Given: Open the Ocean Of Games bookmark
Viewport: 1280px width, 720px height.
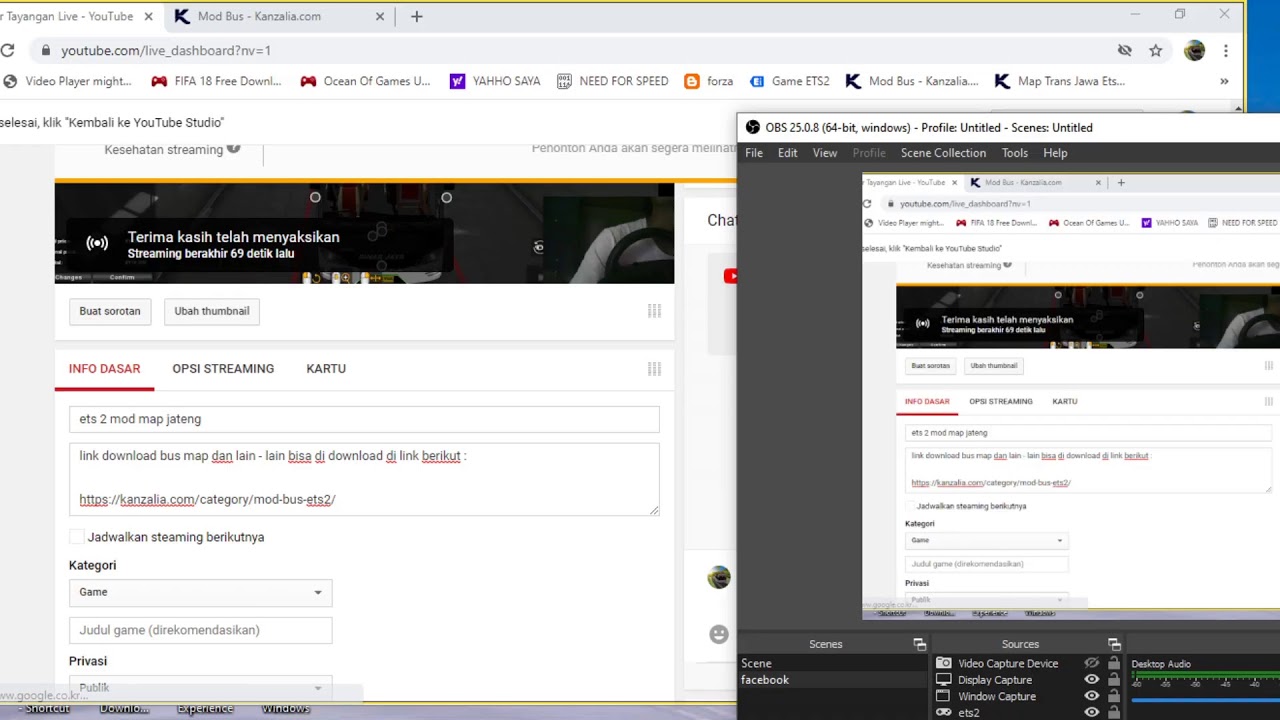Looking at the screenshot, I should click(365, 81).
